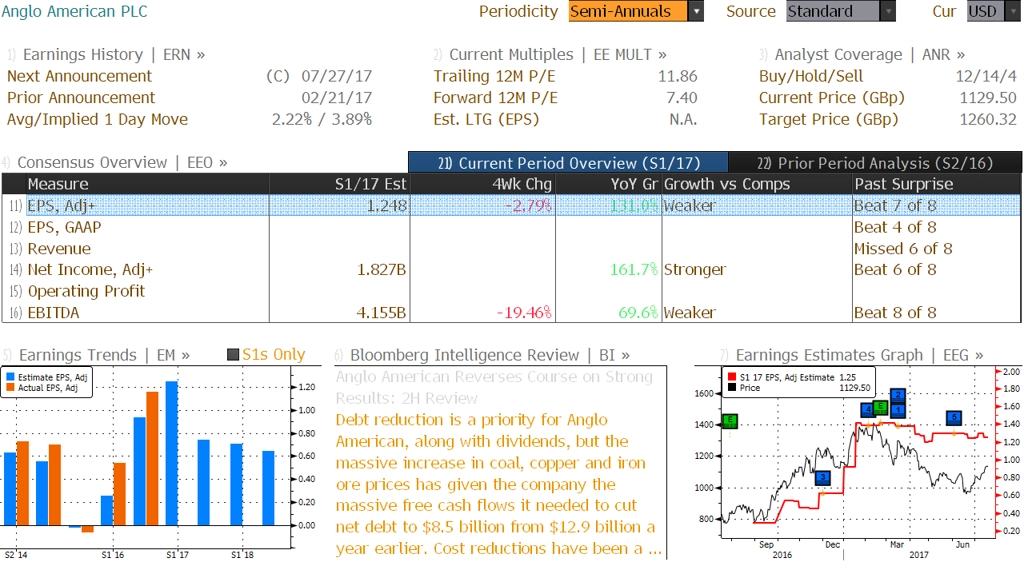Select the EPS, Adj+ measure row
Viewport: 1024px width, 562px height.
pyautogui.click(x=511, y=206)
